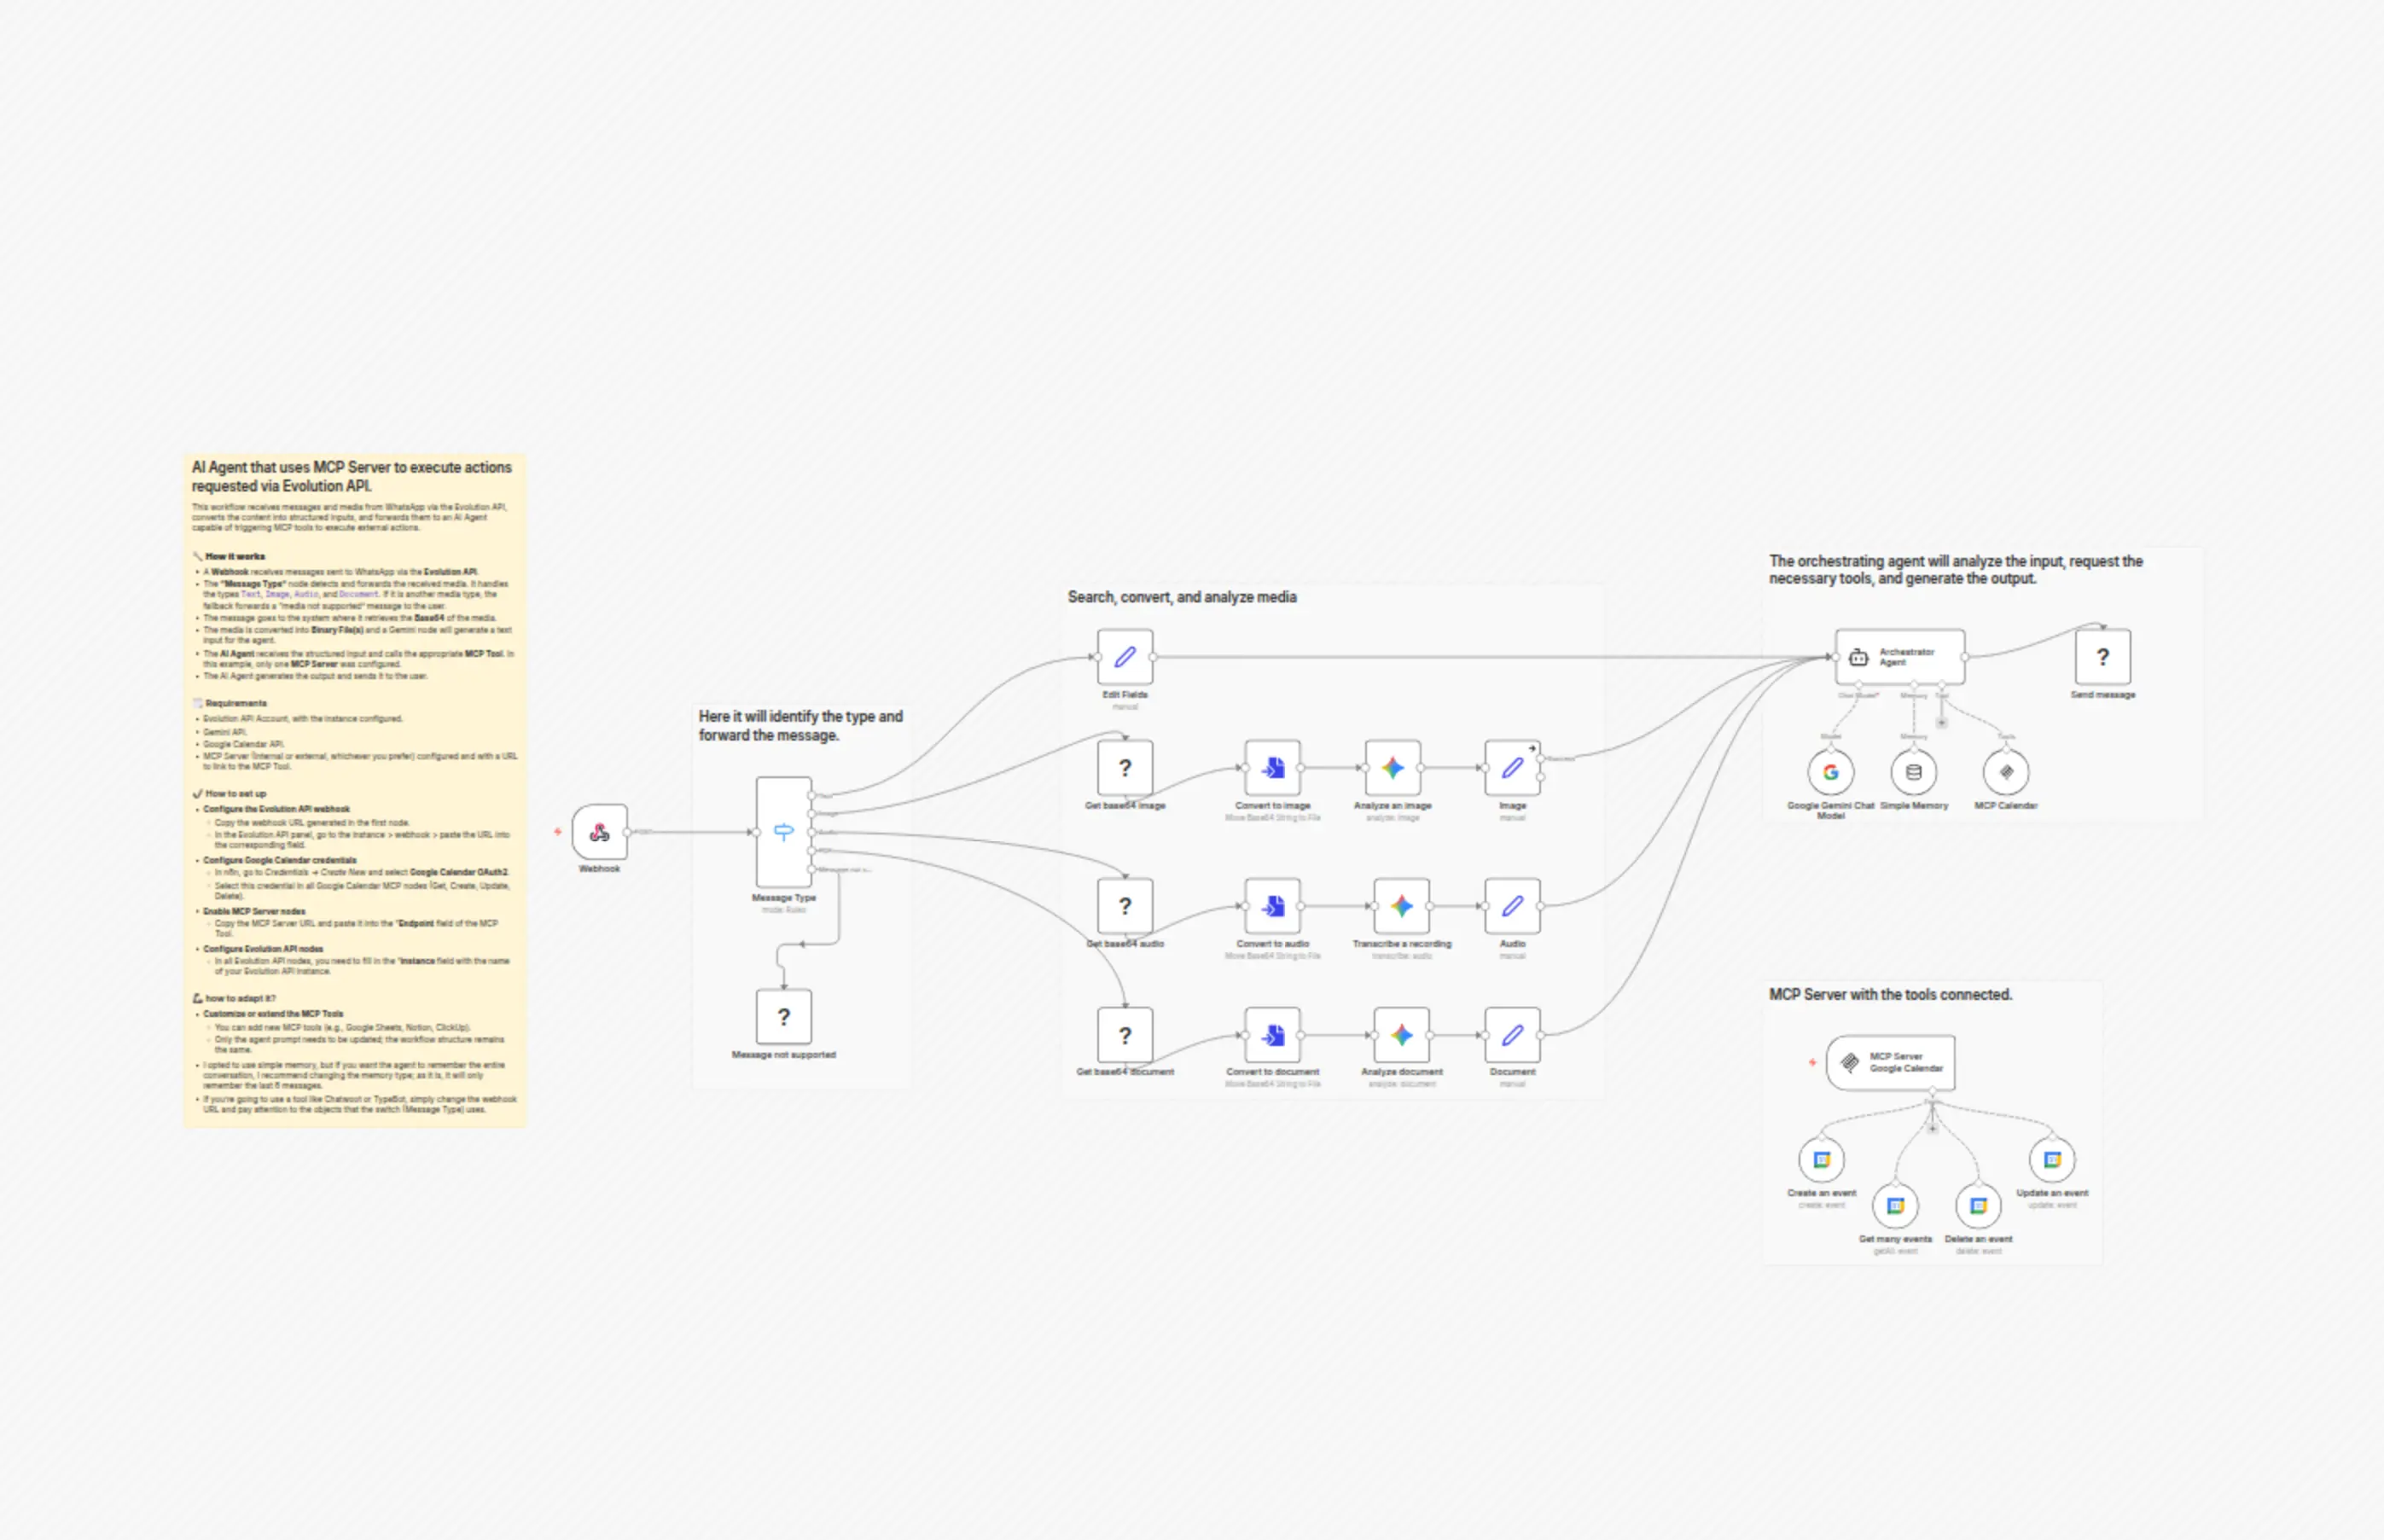This screenshot has width=2384, height=1540.
Task: Click the Get many events node
Action: 1895,1206
